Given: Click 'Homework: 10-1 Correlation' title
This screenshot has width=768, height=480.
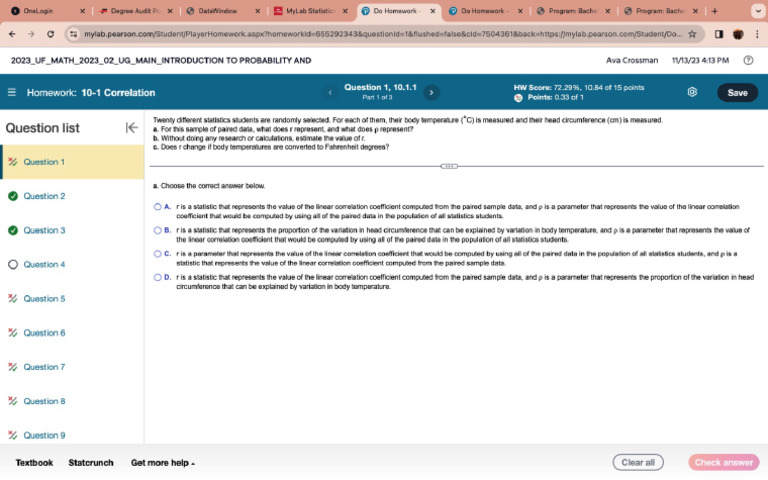Looking at the screenshot, I should tap(91, 93).
